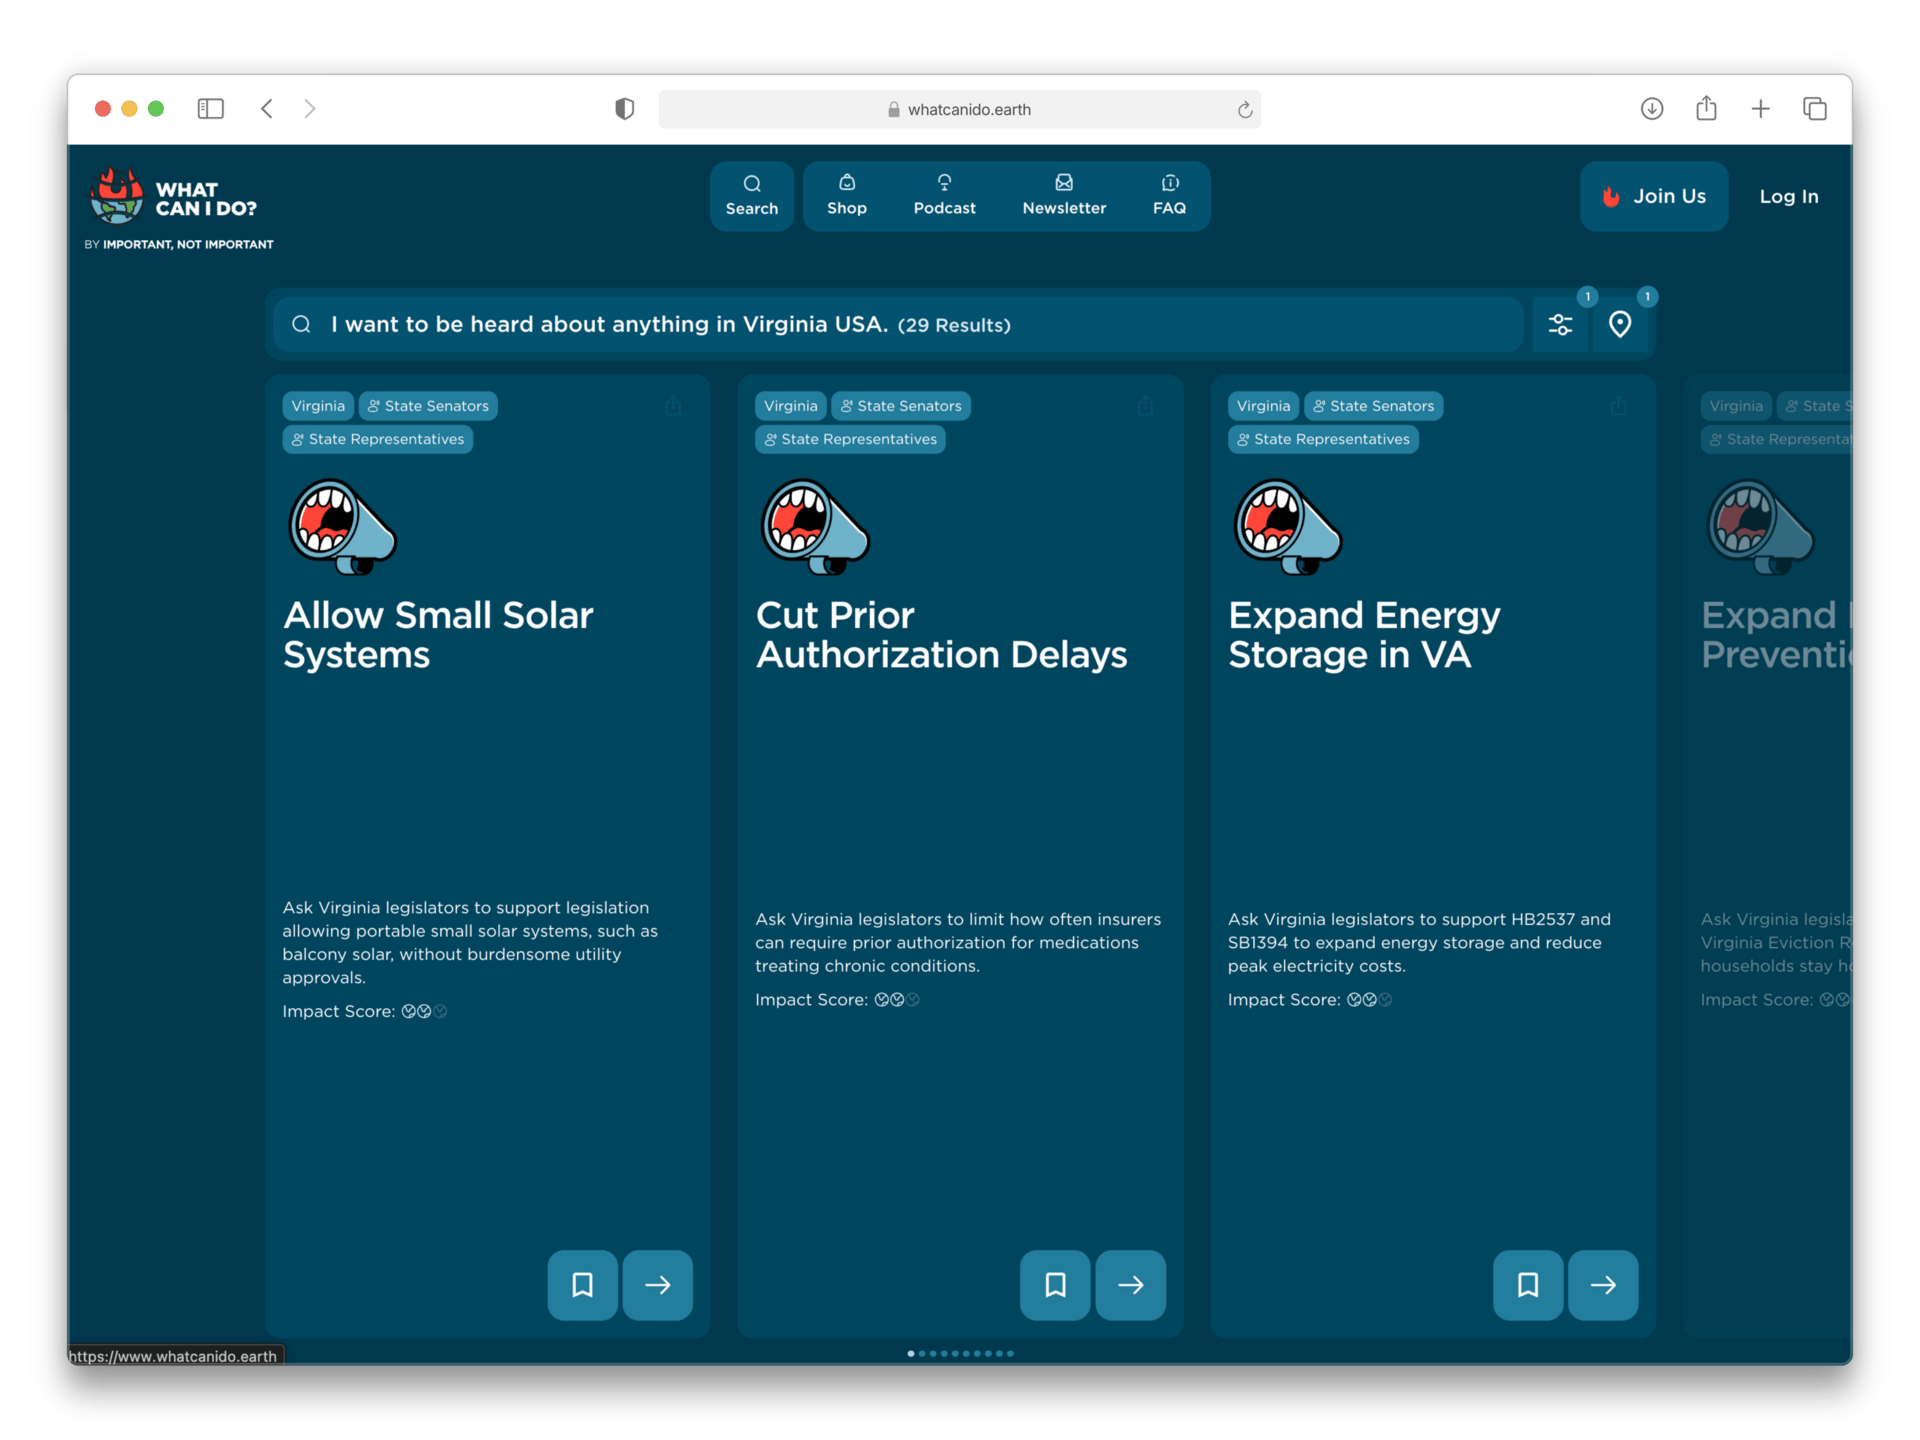The height and width of the screenshot is (1440, 1920).
Task: Click the What Can I Do logo
Action: [175, 199]
